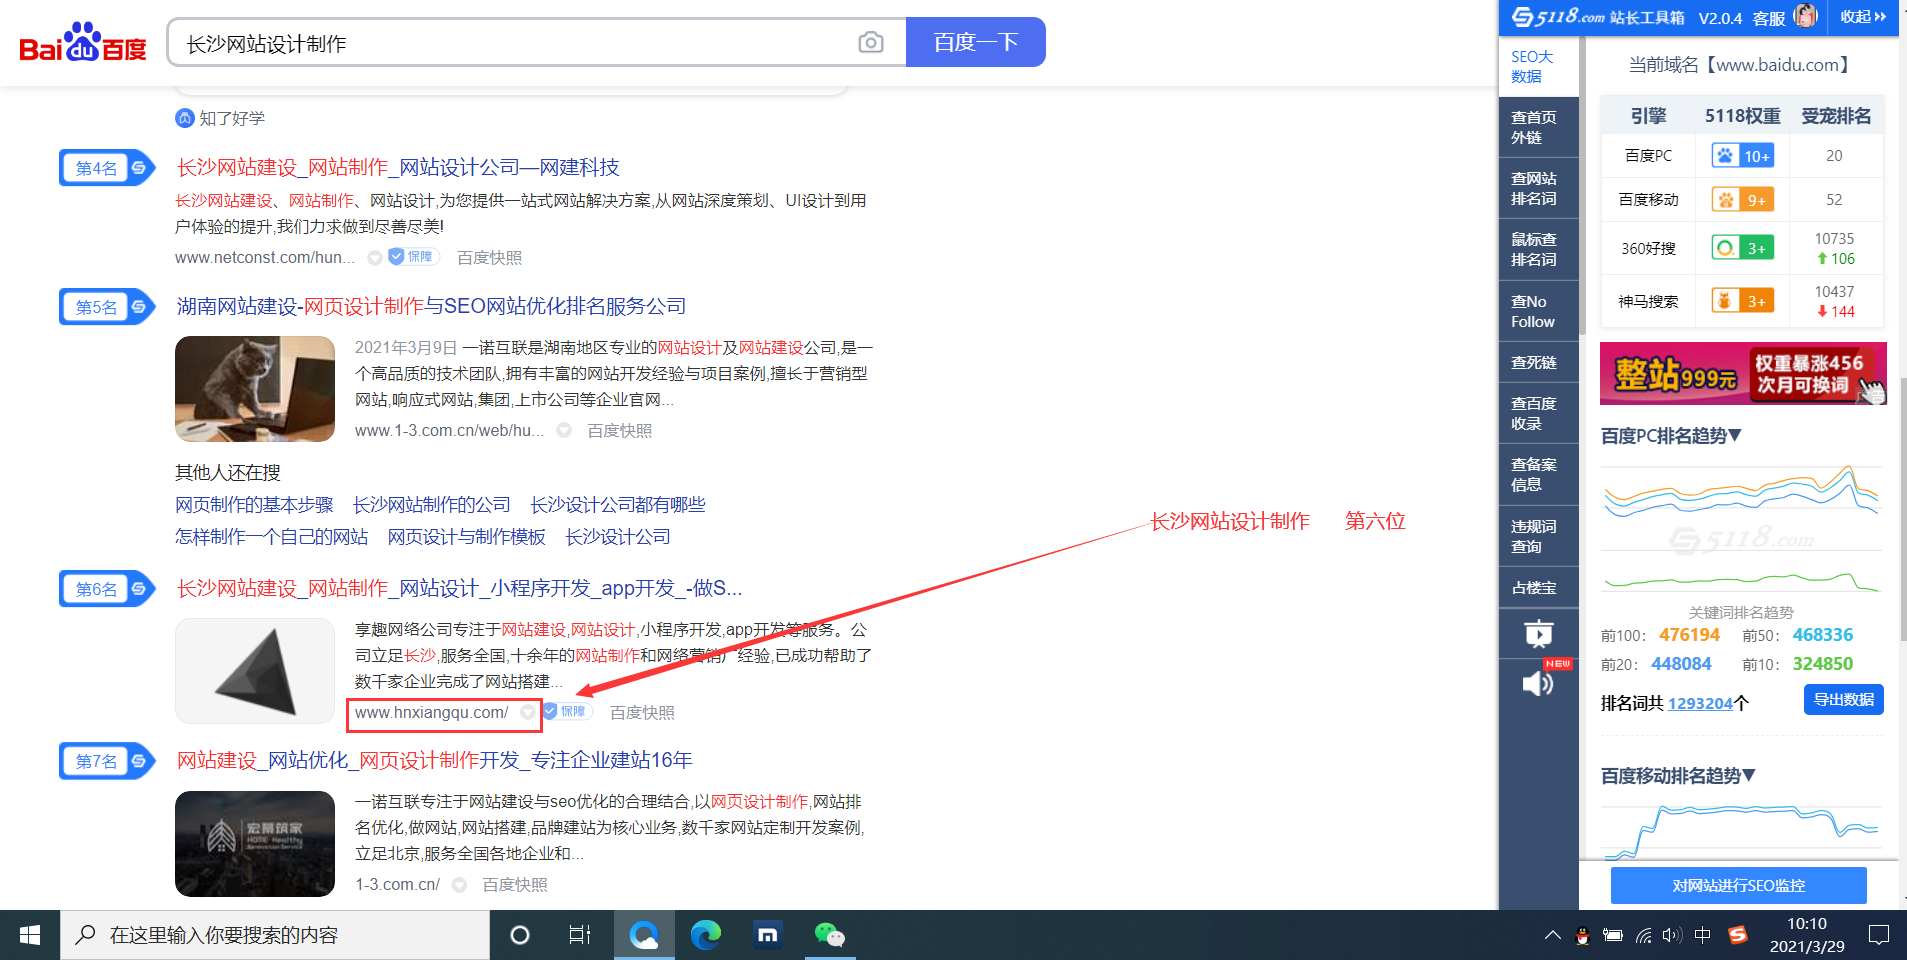Click the Maxthon icon on taskbar
The width and height of the screenshot is (1907, 960).
tap(768, 935)
